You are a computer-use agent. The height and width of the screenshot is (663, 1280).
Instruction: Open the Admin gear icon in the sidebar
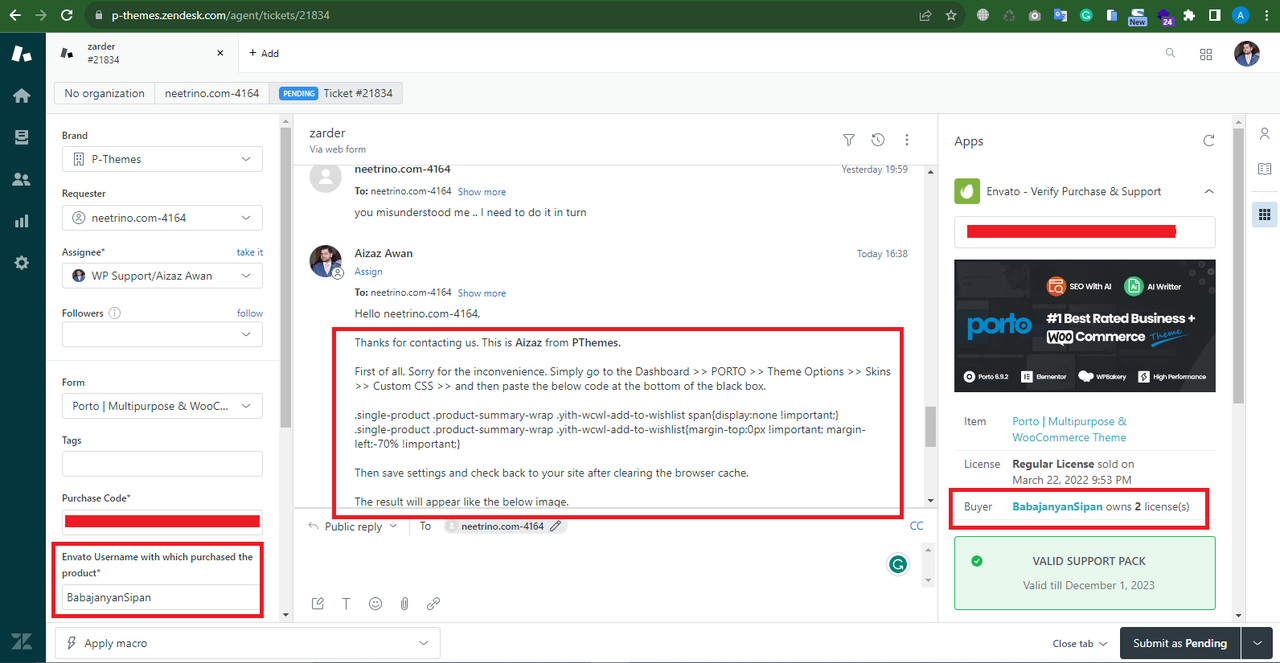21,263
